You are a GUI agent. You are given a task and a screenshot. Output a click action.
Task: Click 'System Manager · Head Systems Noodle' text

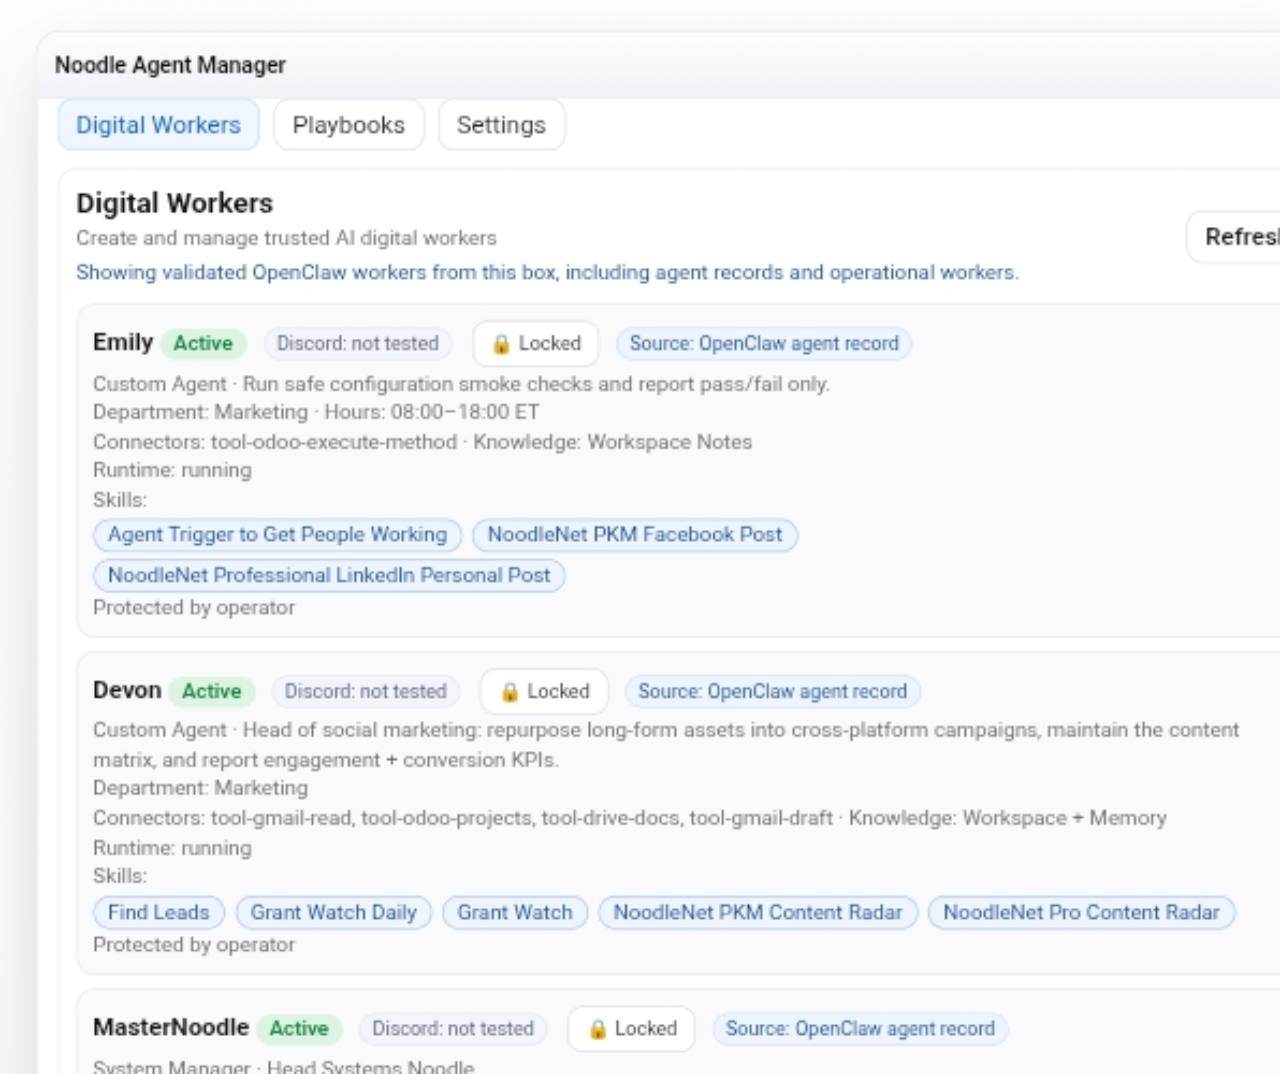(x=284, y=1066)
